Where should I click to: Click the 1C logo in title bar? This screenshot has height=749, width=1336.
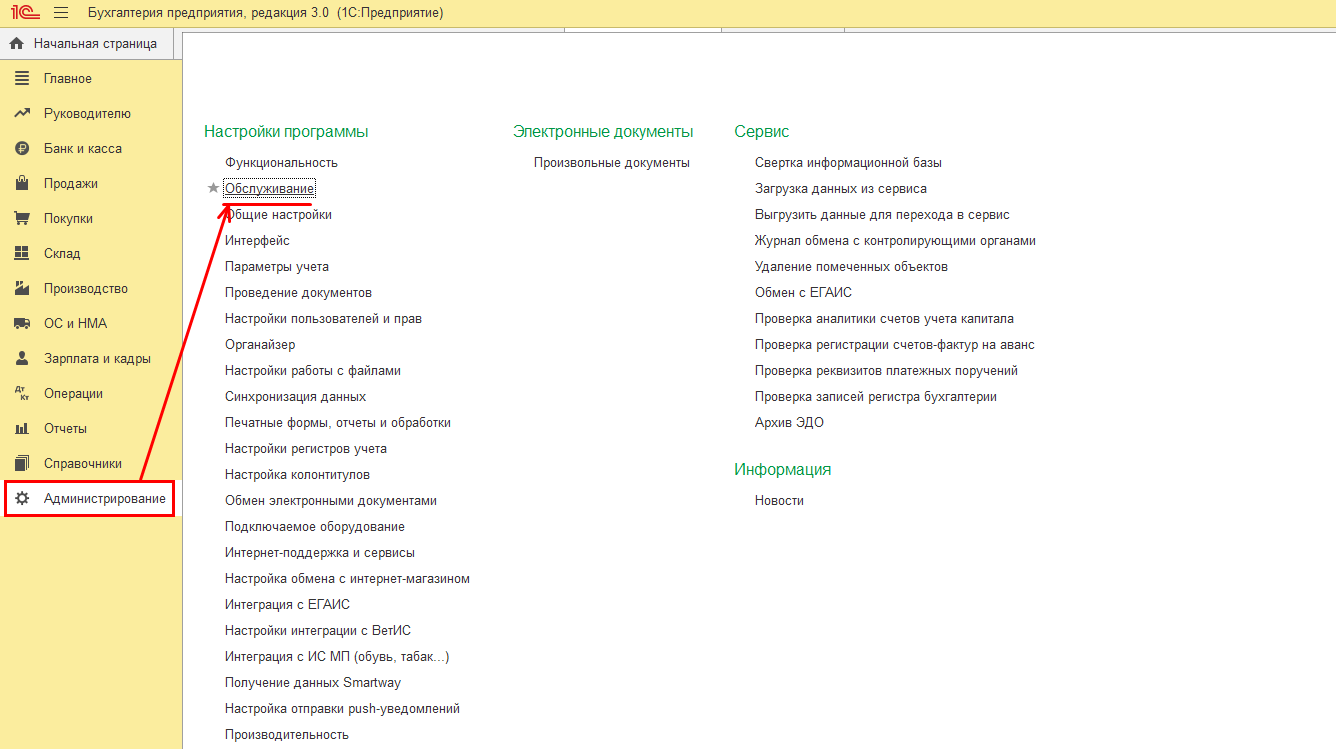(26, 12)
